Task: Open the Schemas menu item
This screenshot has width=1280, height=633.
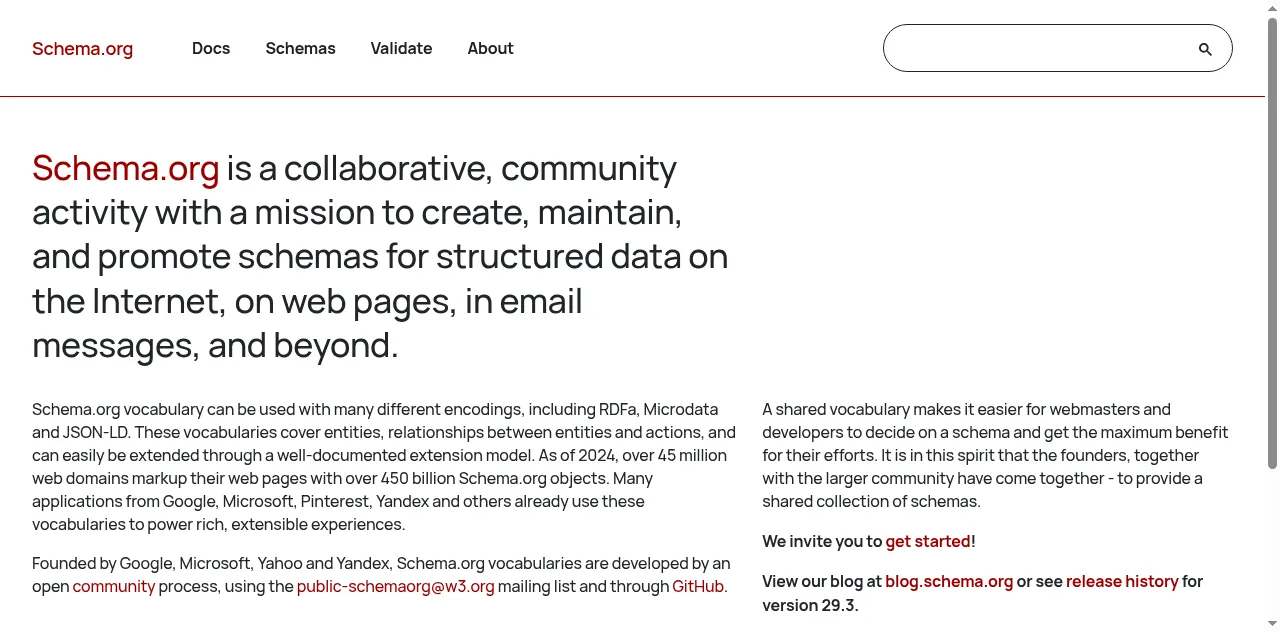Action: click(300, 48)
